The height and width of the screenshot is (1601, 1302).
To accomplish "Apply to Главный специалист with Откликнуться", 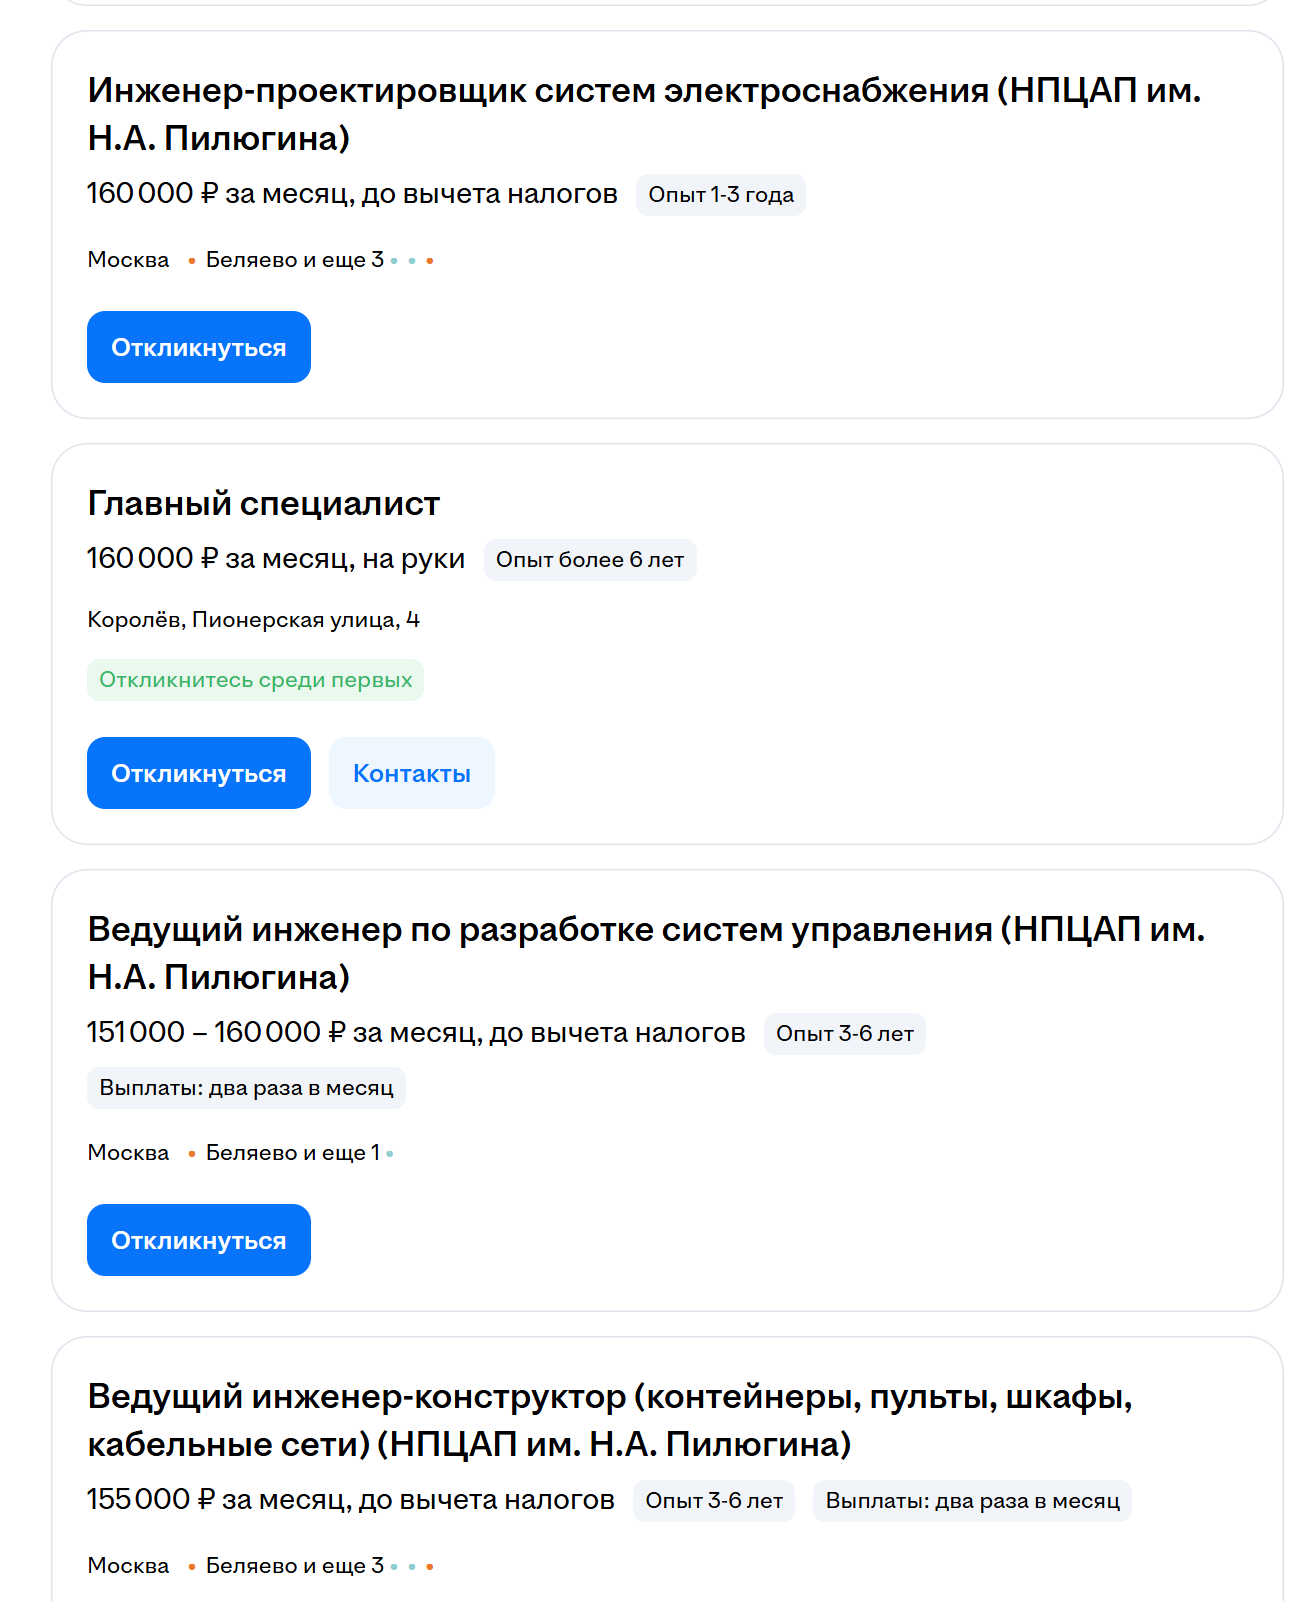I will (198, 773).
